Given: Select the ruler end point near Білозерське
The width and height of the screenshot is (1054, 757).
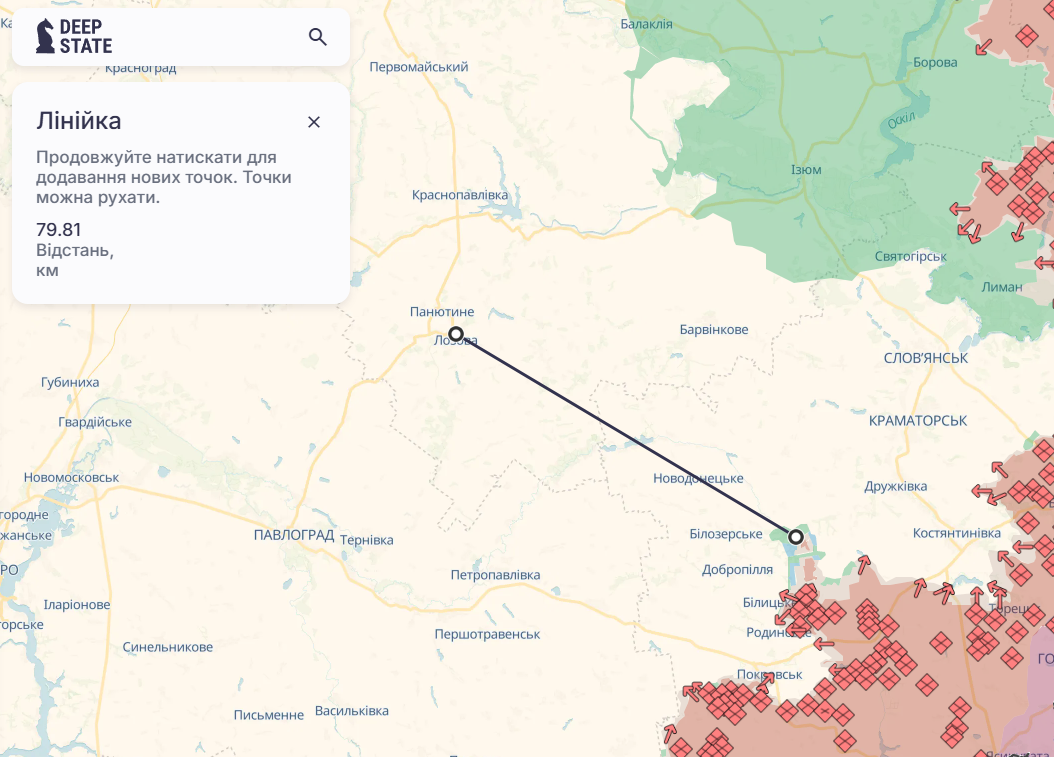Looking at the screenshot, I should coord(796,537).
